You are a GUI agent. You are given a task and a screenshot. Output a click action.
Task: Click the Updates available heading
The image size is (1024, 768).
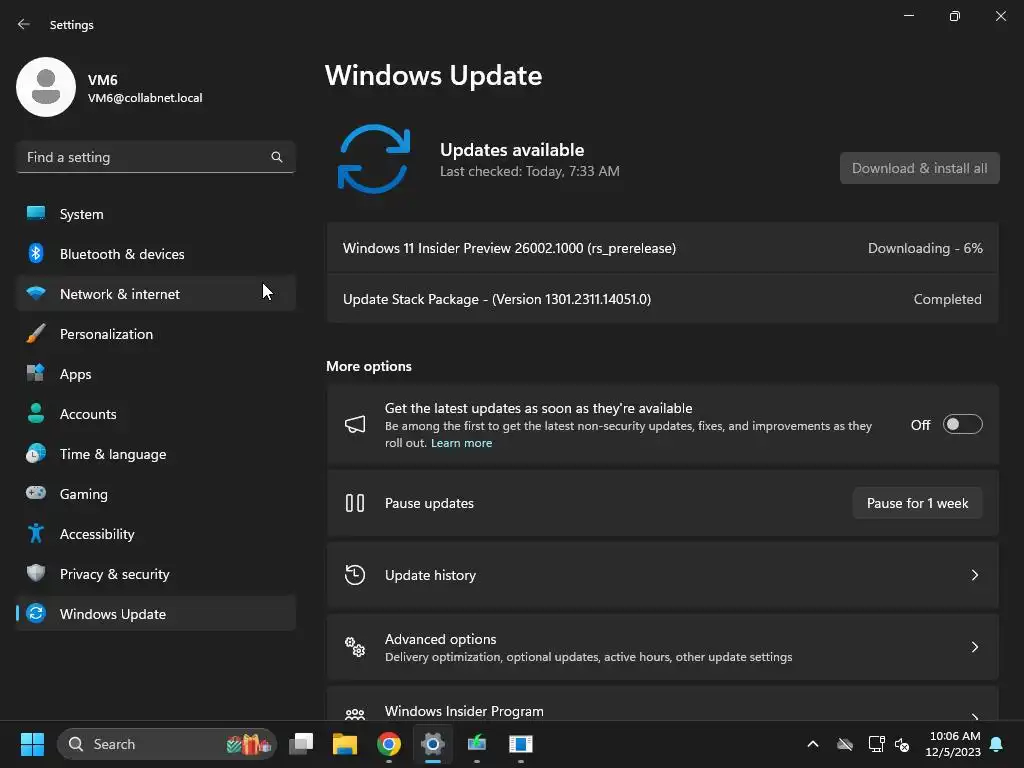[x=512, y=150]
